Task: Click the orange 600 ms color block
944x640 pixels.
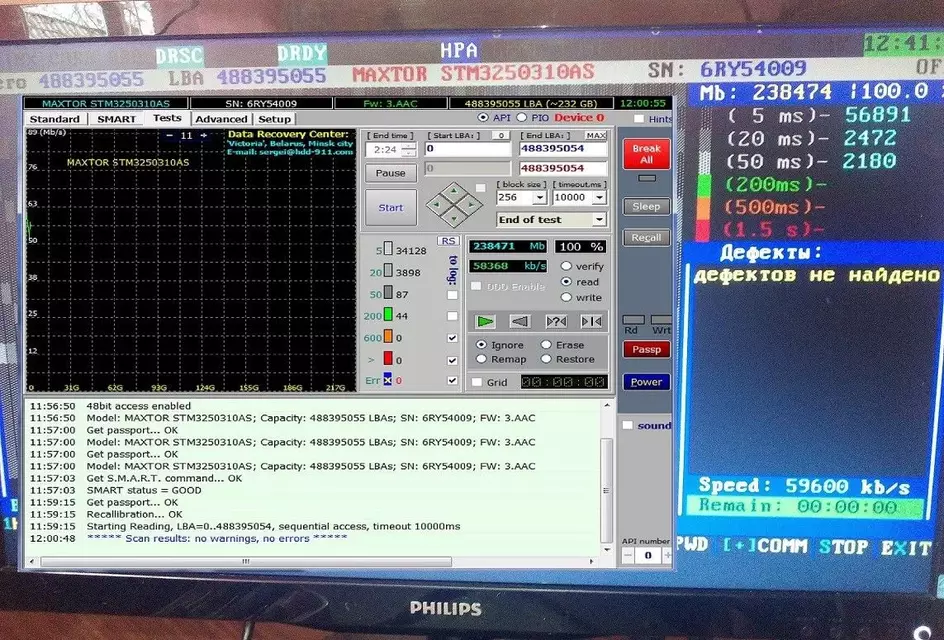Action: [x=388, y=336]
